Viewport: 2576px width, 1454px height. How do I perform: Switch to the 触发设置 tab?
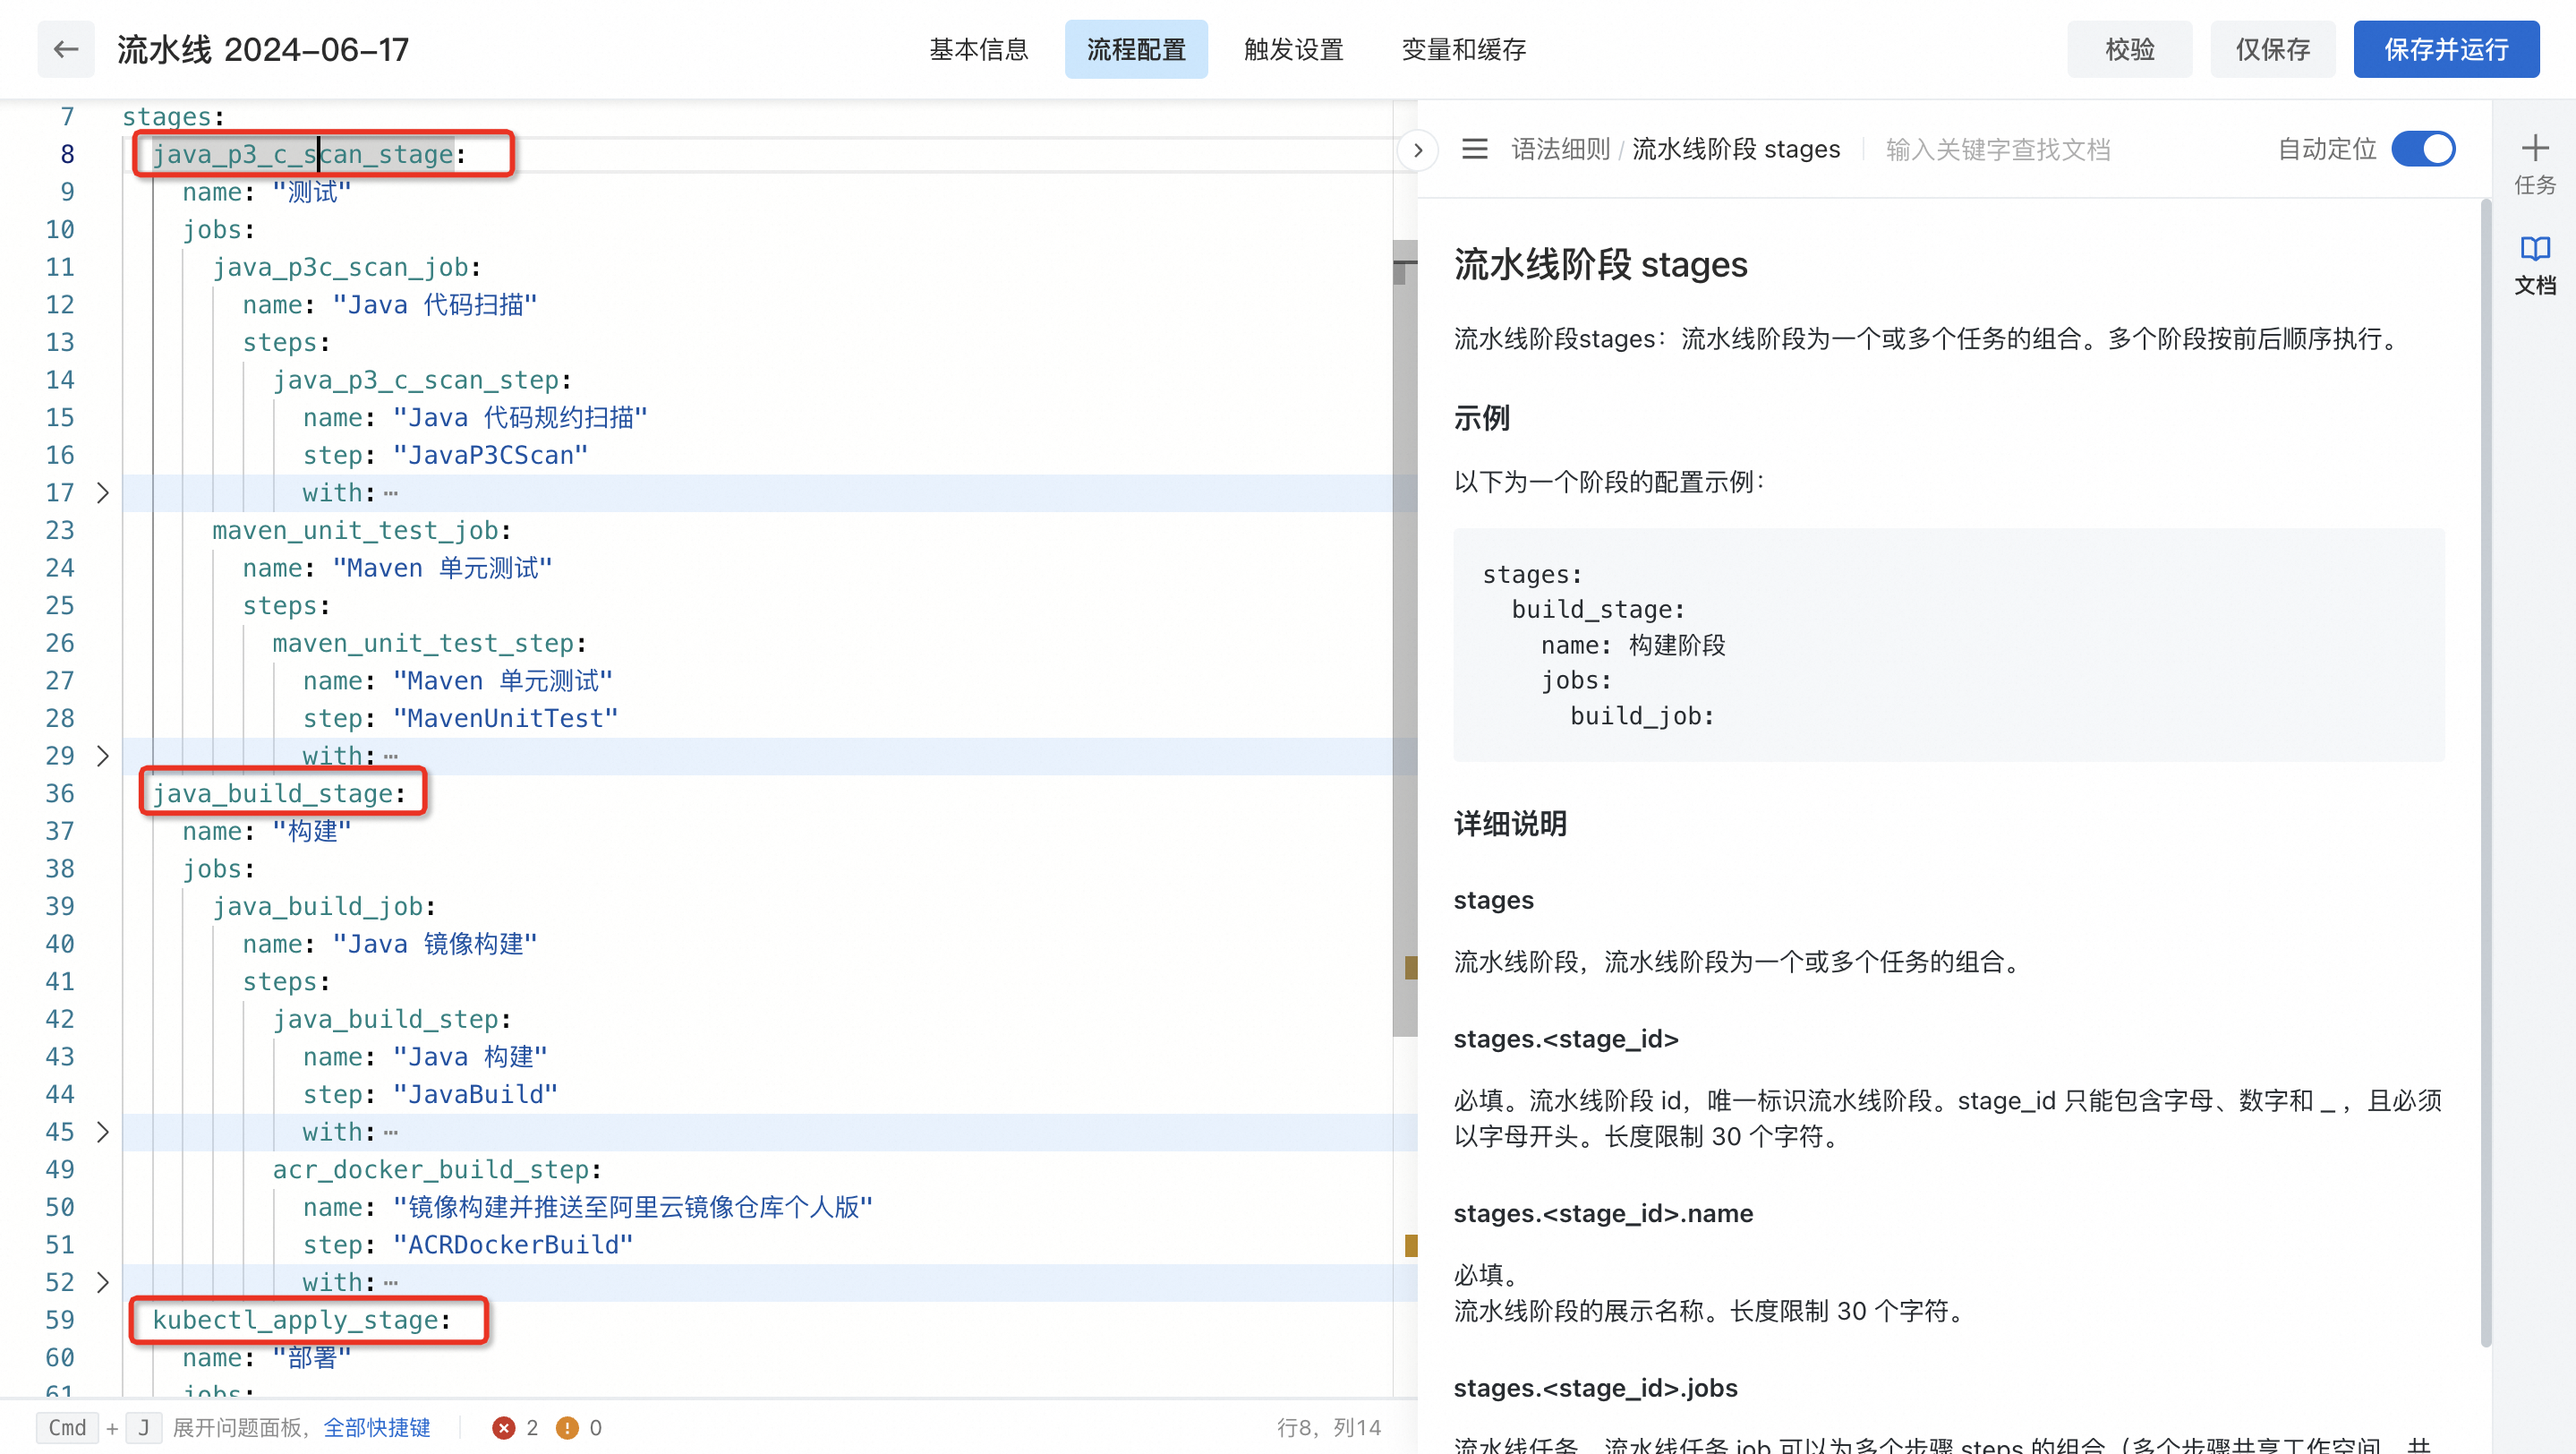tap(1293, 49)
